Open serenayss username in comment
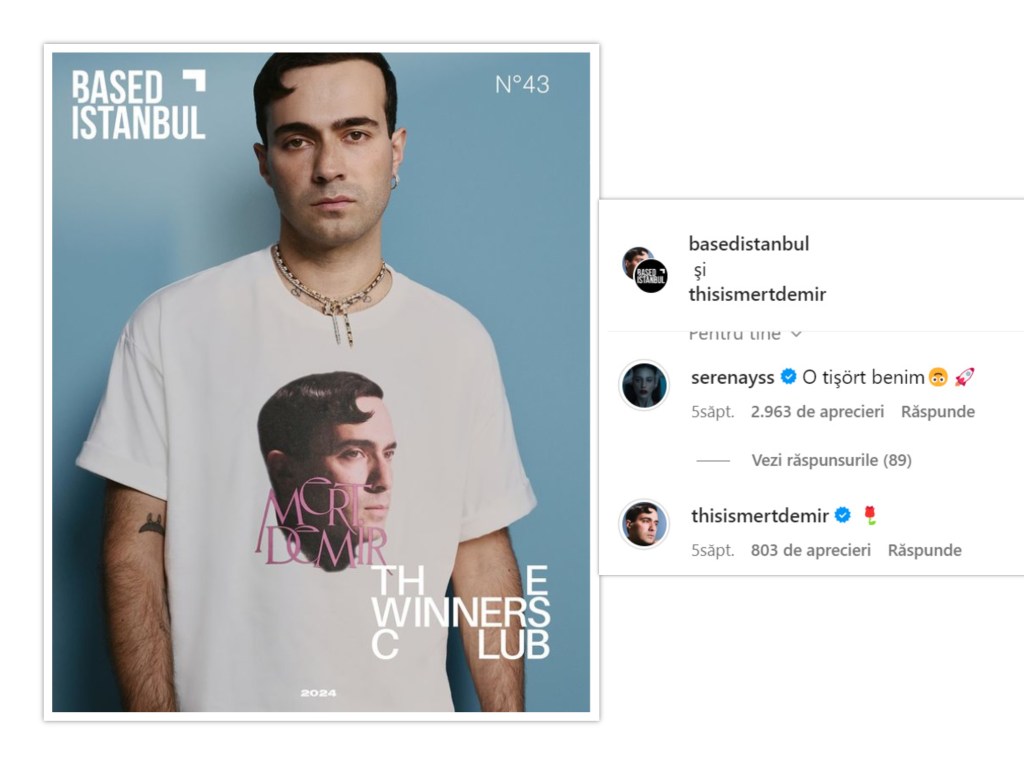 [733, 377]
